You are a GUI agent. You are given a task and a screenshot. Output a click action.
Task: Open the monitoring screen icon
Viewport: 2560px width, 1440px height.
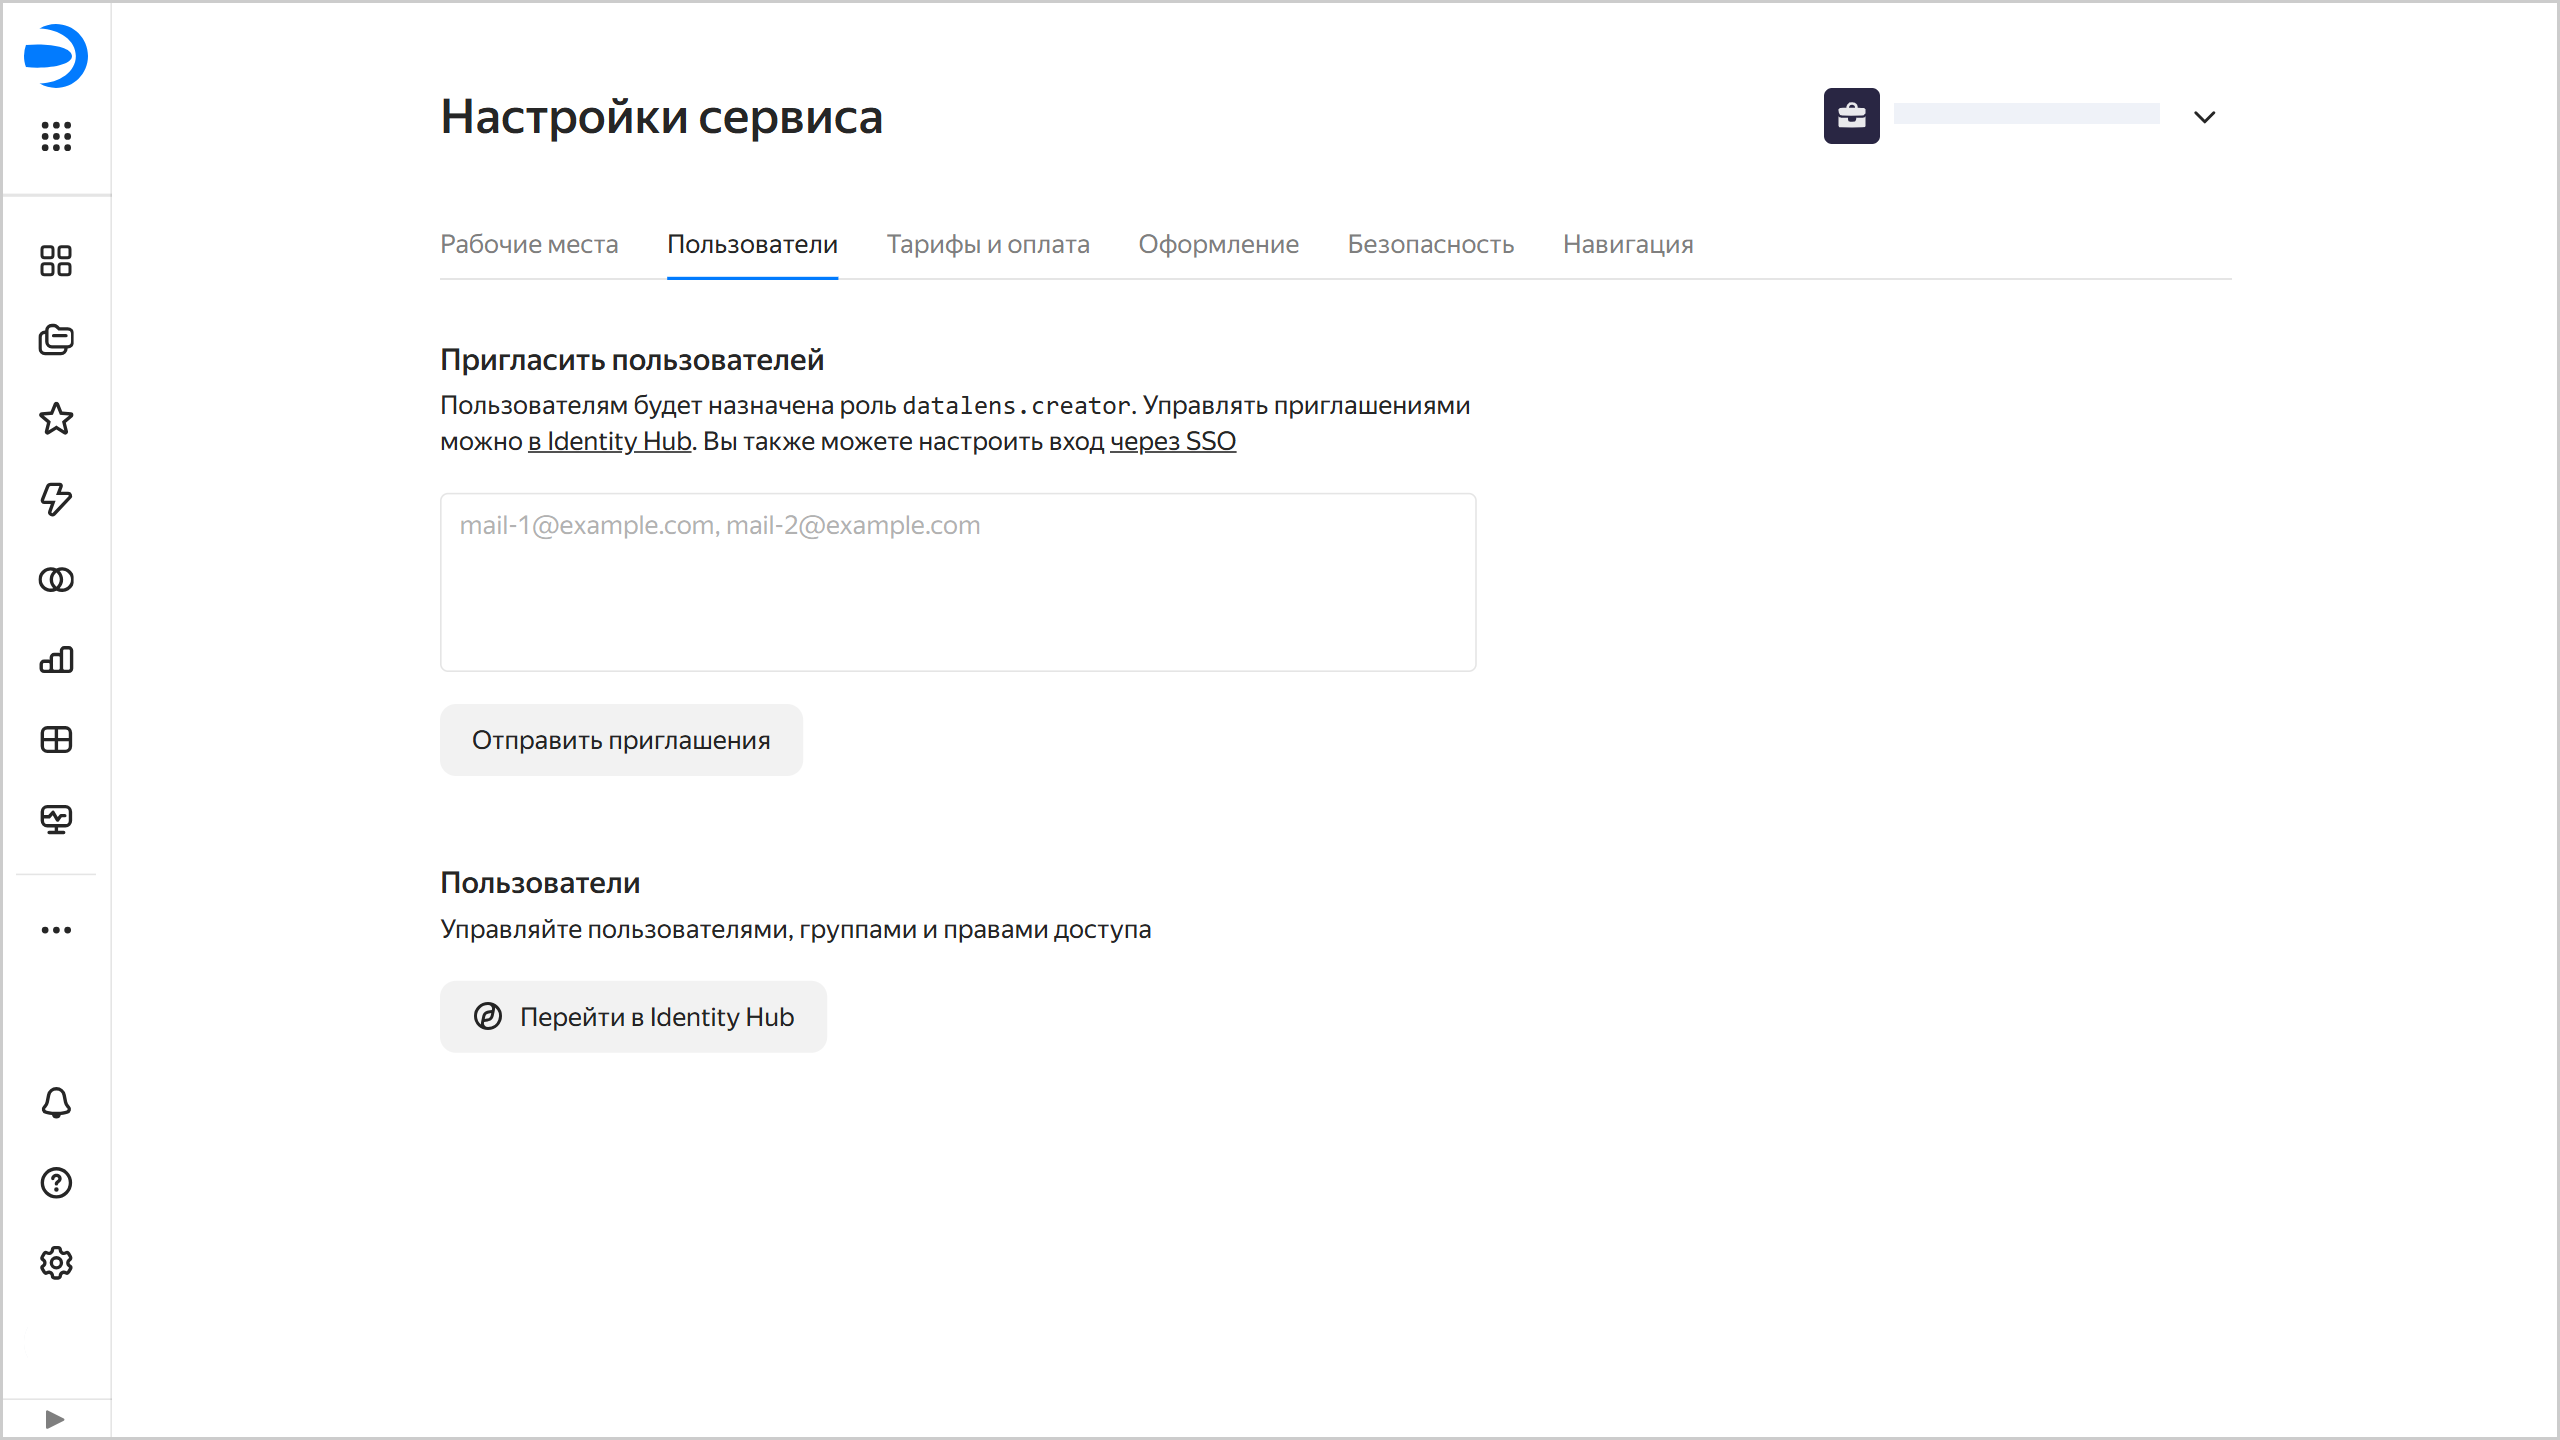tap(56, 820)
